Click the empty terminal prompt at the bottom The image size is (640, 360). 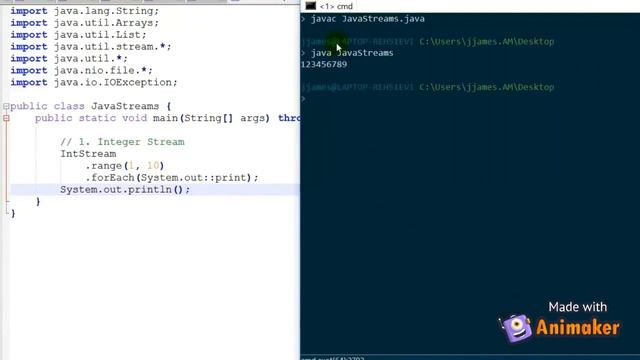coord(303,99)
